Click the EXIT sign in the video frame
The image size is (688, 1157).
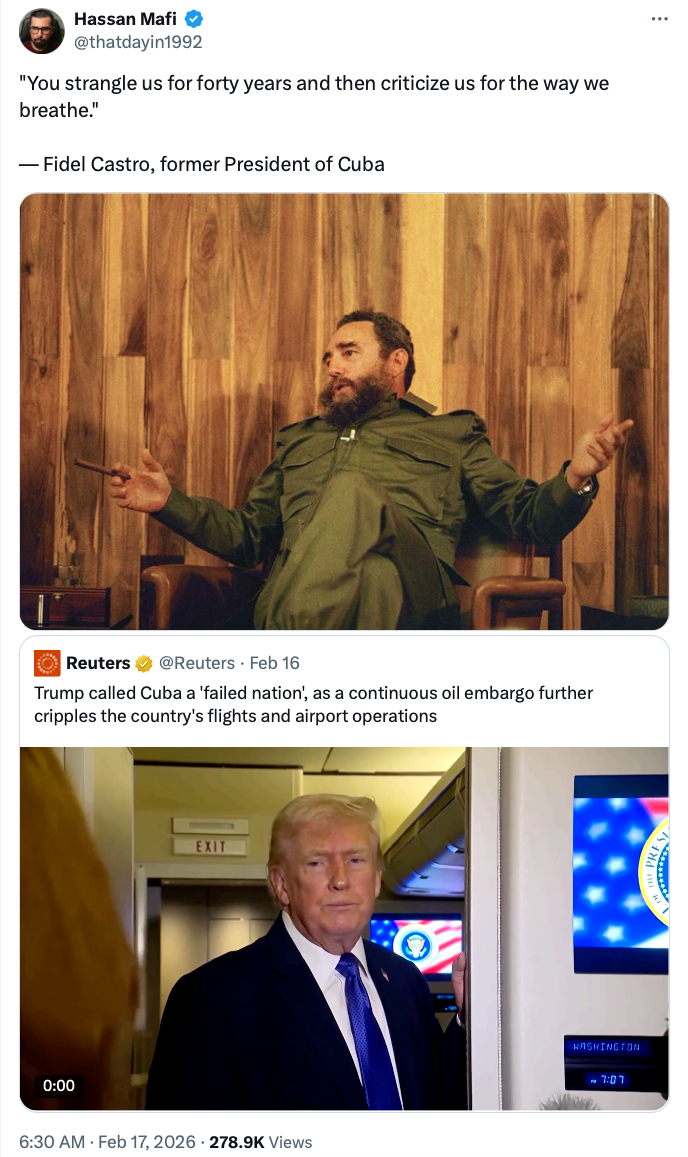[x=211, y=846]
